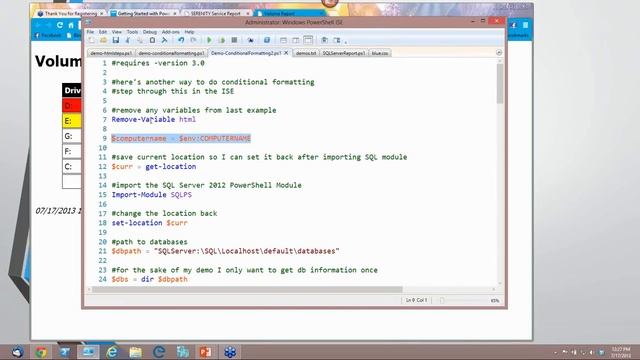Viewport: 640px width, 360px height.
Task: Click set-location $curr on line 18
Action: pos(149,223)
